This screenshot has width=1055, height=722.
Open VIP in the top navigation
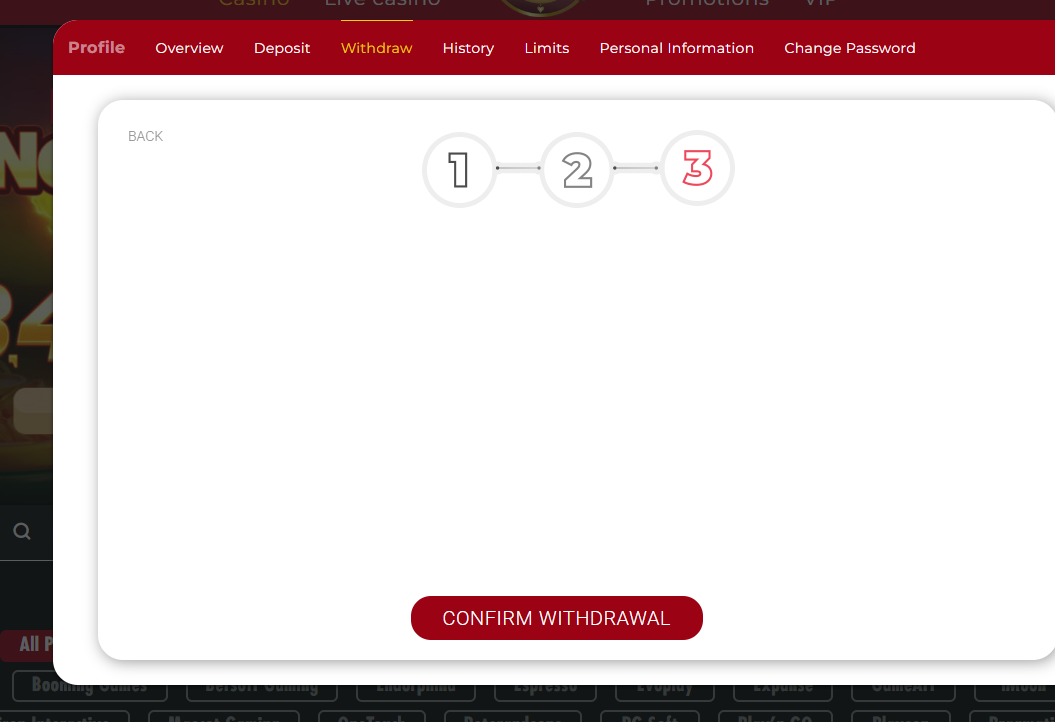pos(820,5)
